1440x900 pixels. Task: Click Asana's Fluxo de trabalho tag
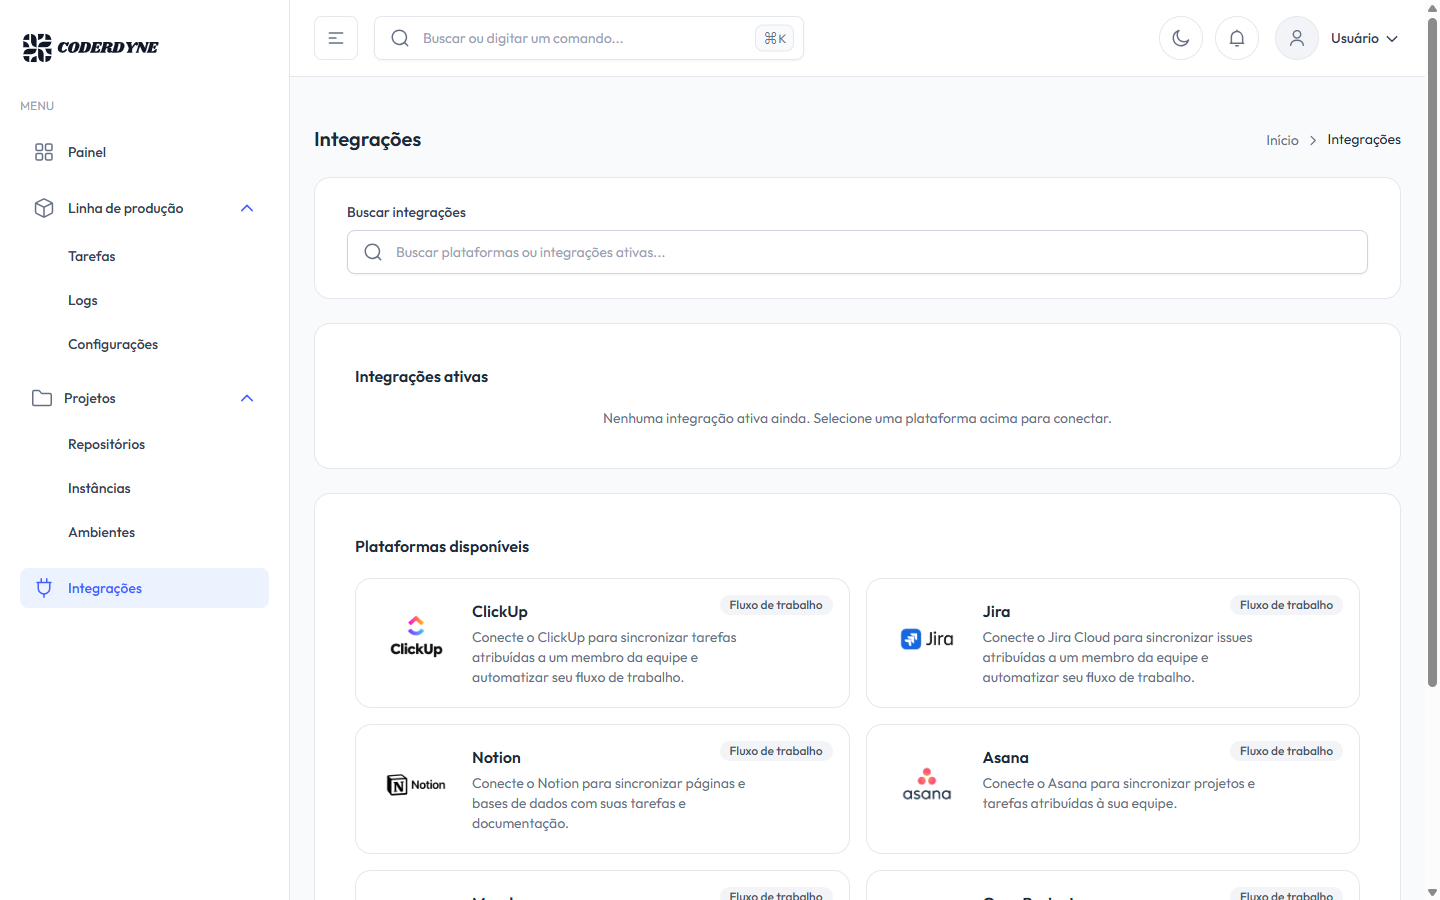click(x=1286, y=751)
